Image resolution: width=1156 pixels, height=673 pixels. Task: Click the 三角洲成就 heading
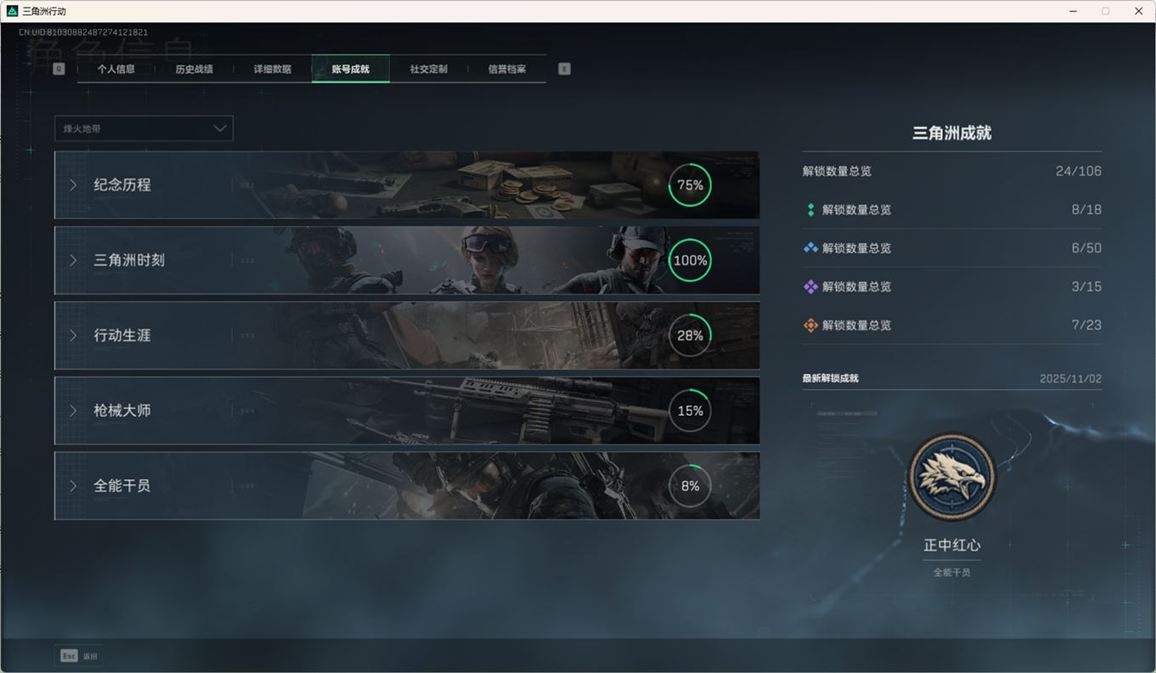tap(952, 133)
